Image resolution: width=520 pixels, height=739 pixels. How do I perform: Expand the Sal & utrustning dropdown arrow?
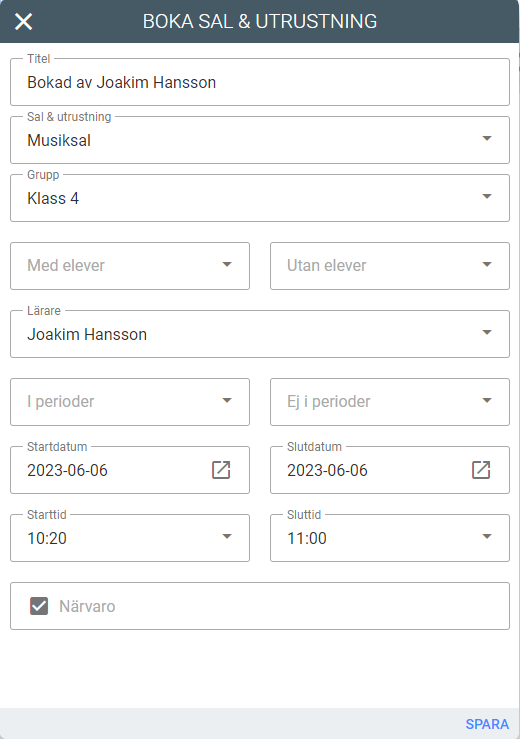487,139
